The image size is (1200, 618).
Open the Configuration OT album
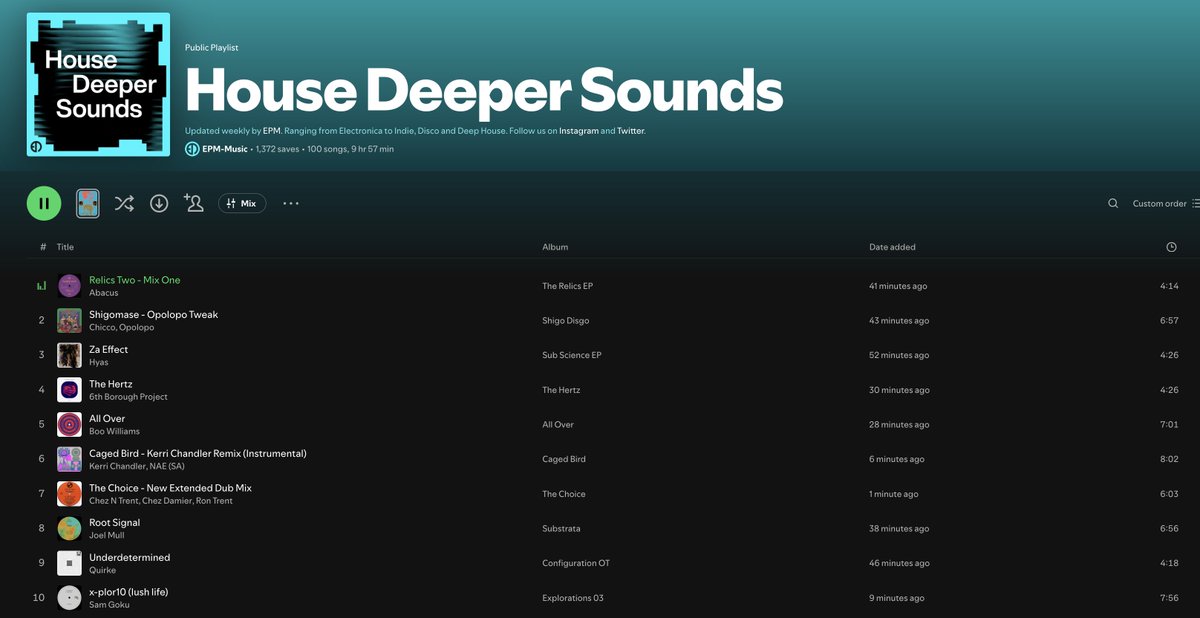(576, 563)
